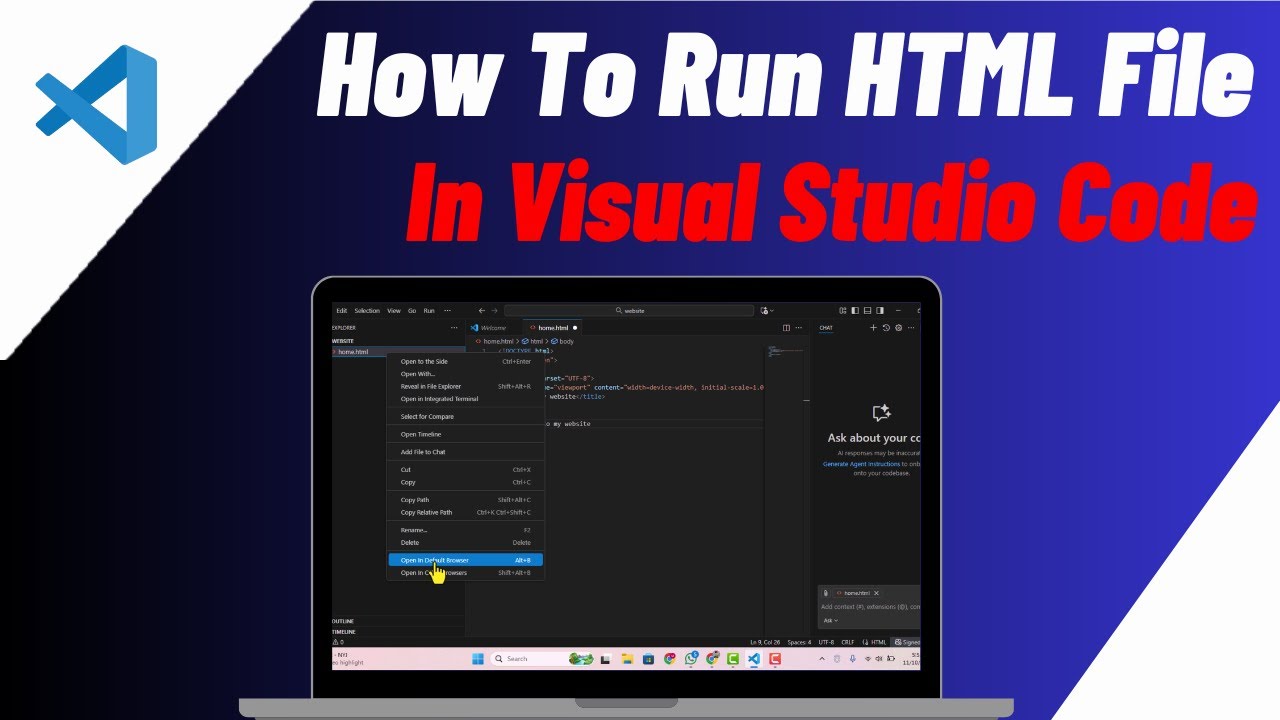This screenshot has width=1280, height=720.
Task: Select Open in Integrated Terminal entry
Action: [465, 399]
